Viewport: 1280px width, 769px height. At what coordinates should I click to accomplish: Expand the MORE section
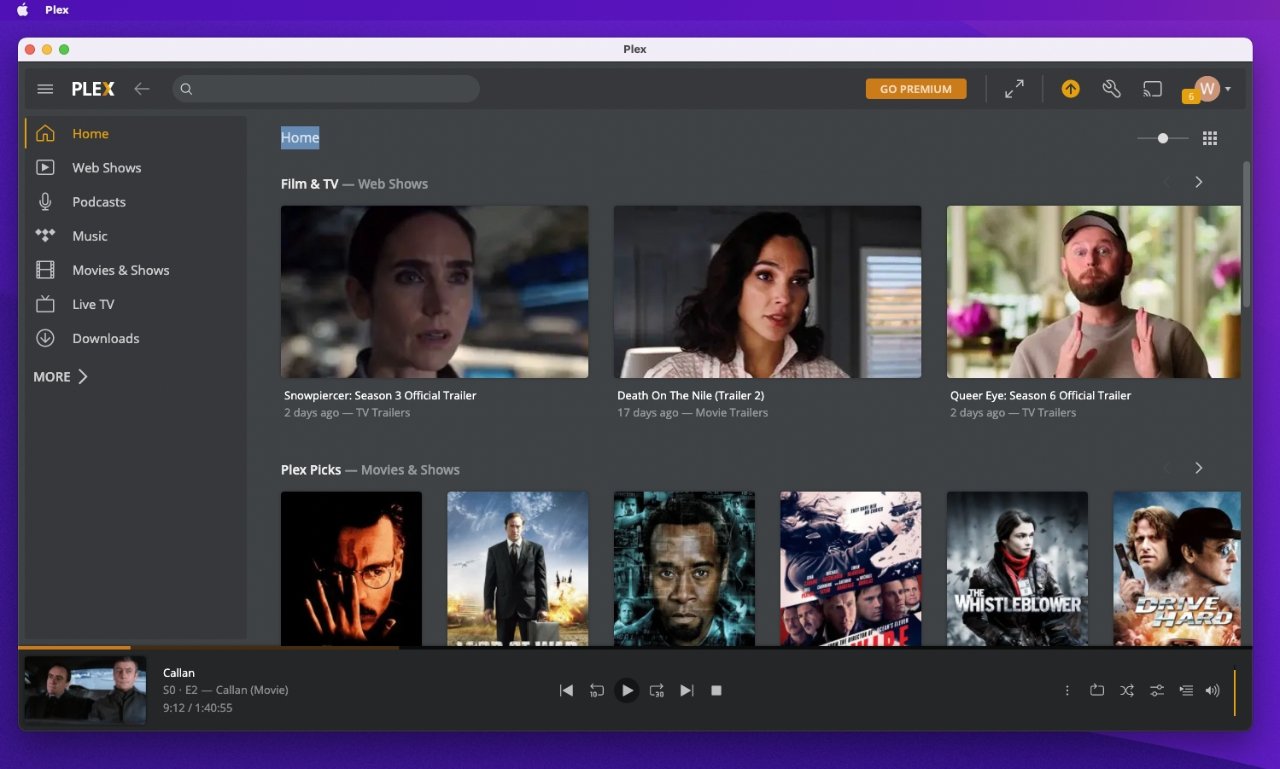point(61,376)
